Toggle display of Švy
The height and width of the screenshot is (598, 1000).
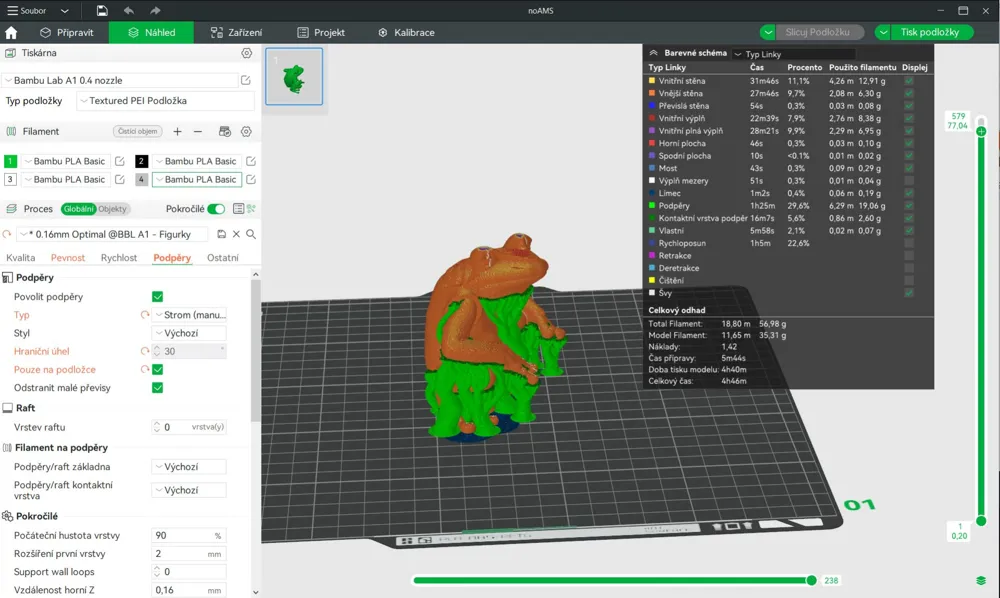point(909,293)
